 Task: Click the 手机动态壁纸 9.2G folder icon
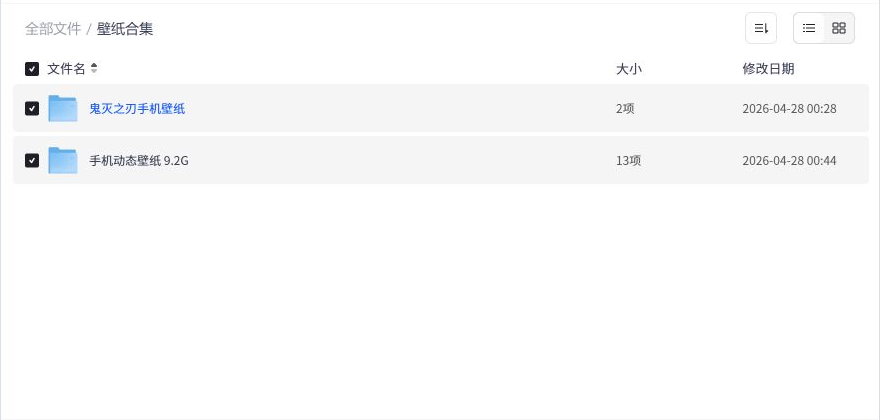[62, 161]
